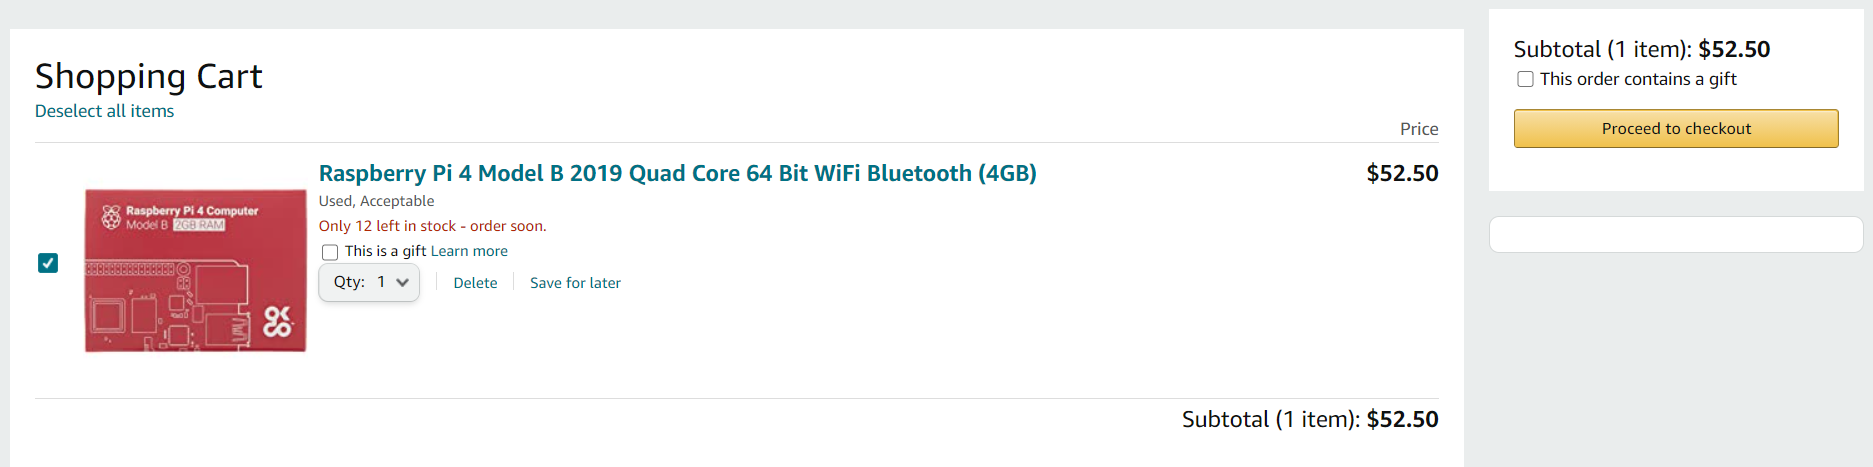The height and width of the screenshot is (467, 1873).
Task: Click the Deselect all items link
Action: [x=104, y=111]
